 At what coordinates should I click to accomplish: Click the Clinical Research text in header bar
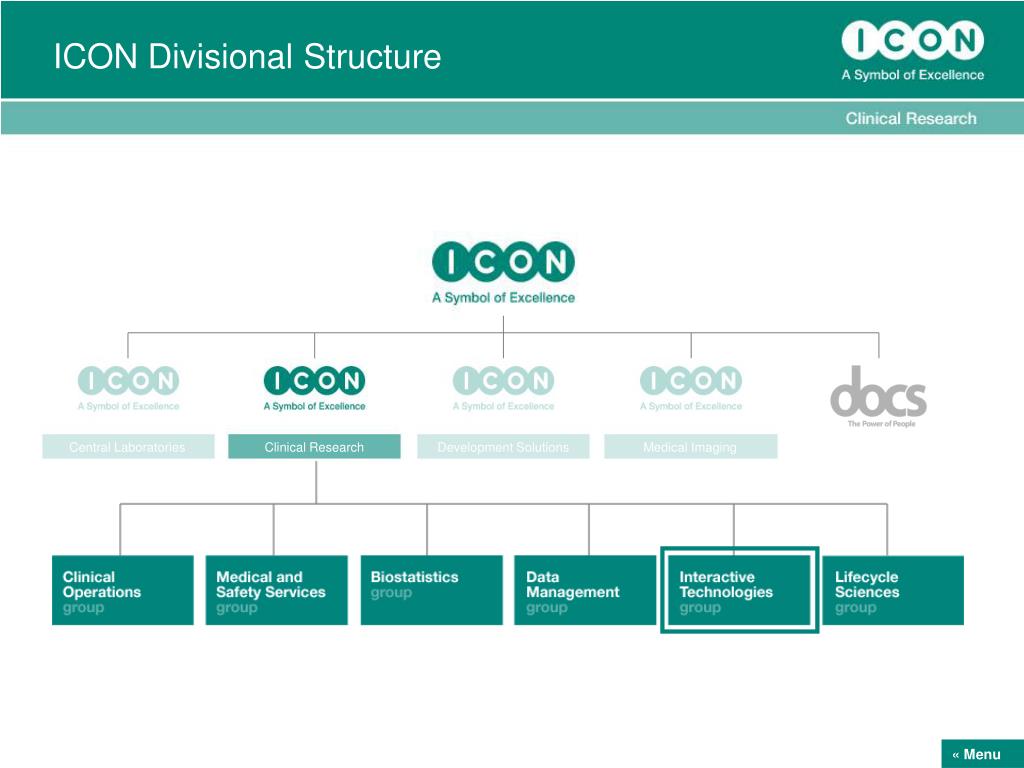911,118
